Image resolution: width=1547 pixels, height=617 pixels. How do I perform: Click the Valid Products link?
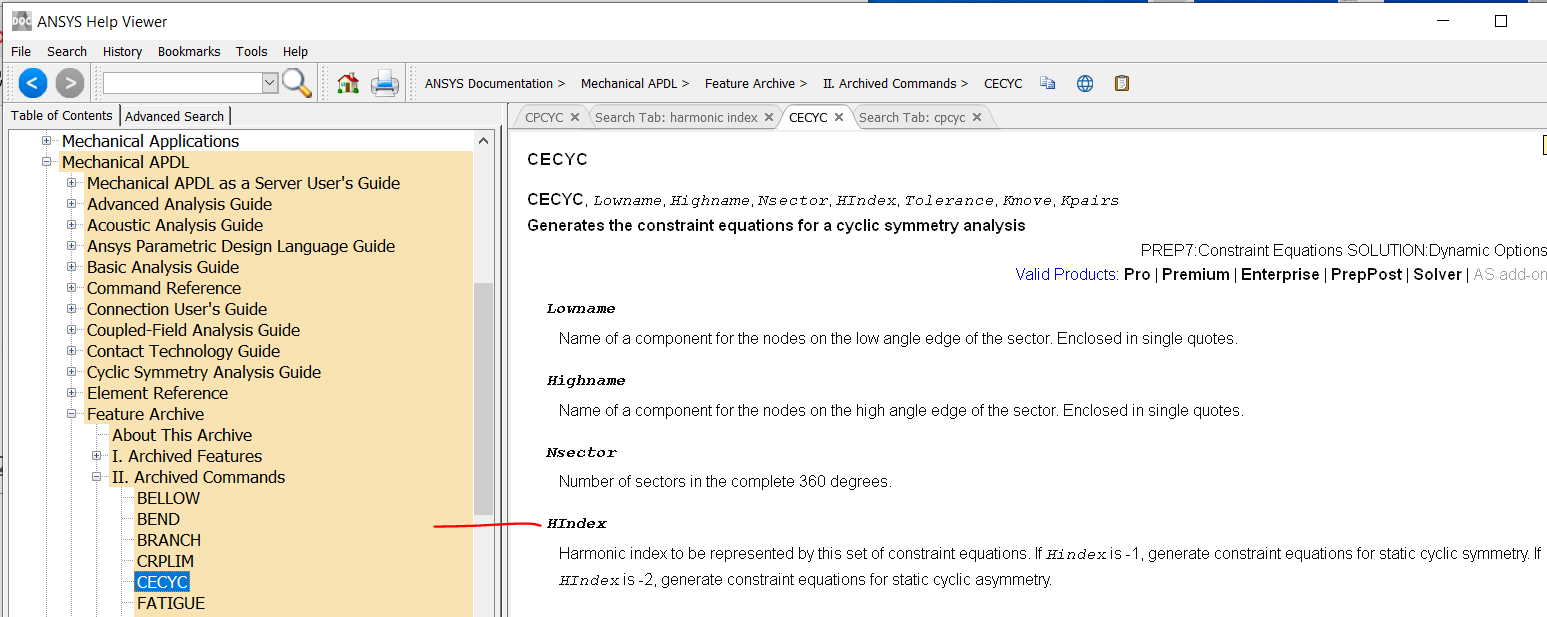pos(1066,274)
